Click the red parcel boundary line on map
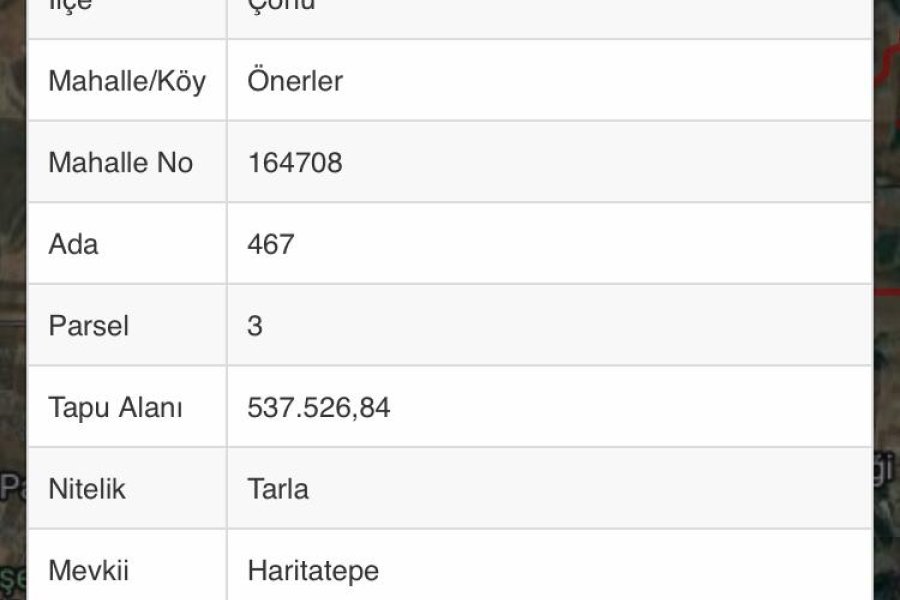Viewport: 900px width, 600px height. click(887, 292)
